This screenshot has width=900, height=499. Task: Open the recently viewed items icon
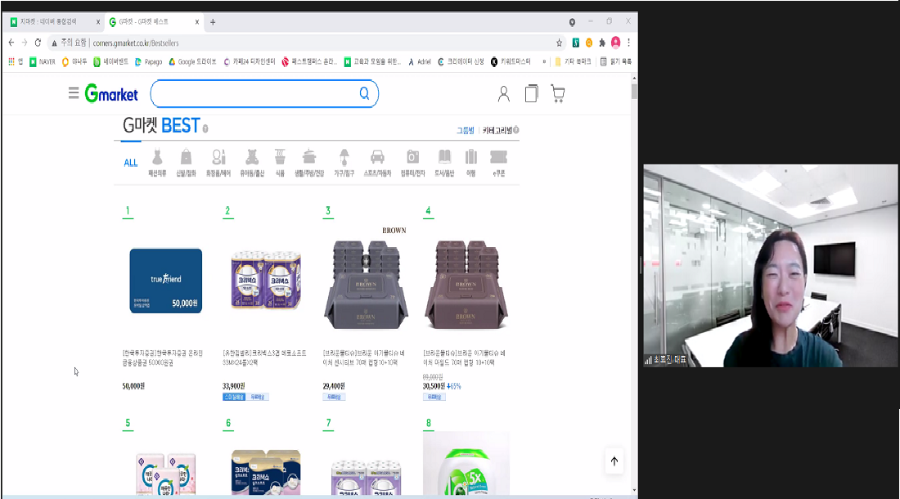click(532, 93)
